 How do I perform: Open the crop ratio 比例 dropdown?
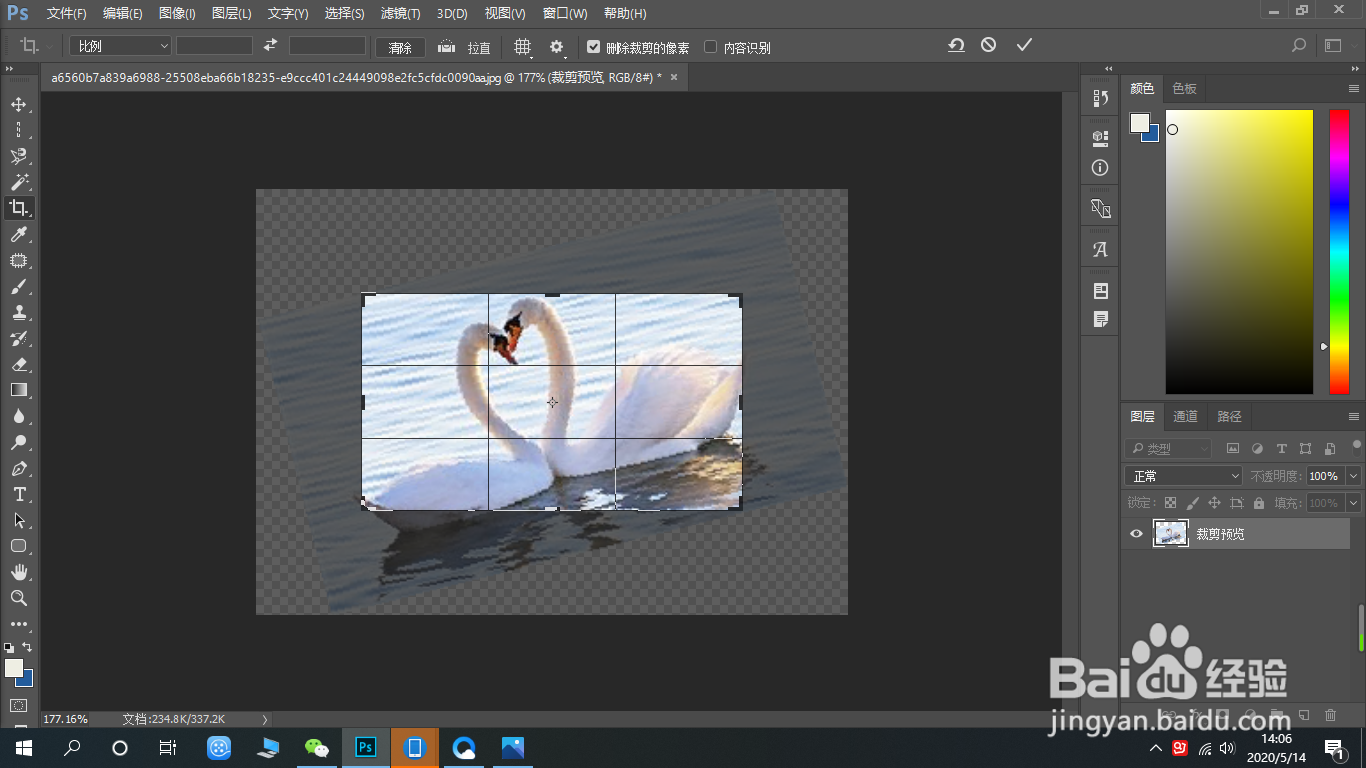click(x=120, y=46)
